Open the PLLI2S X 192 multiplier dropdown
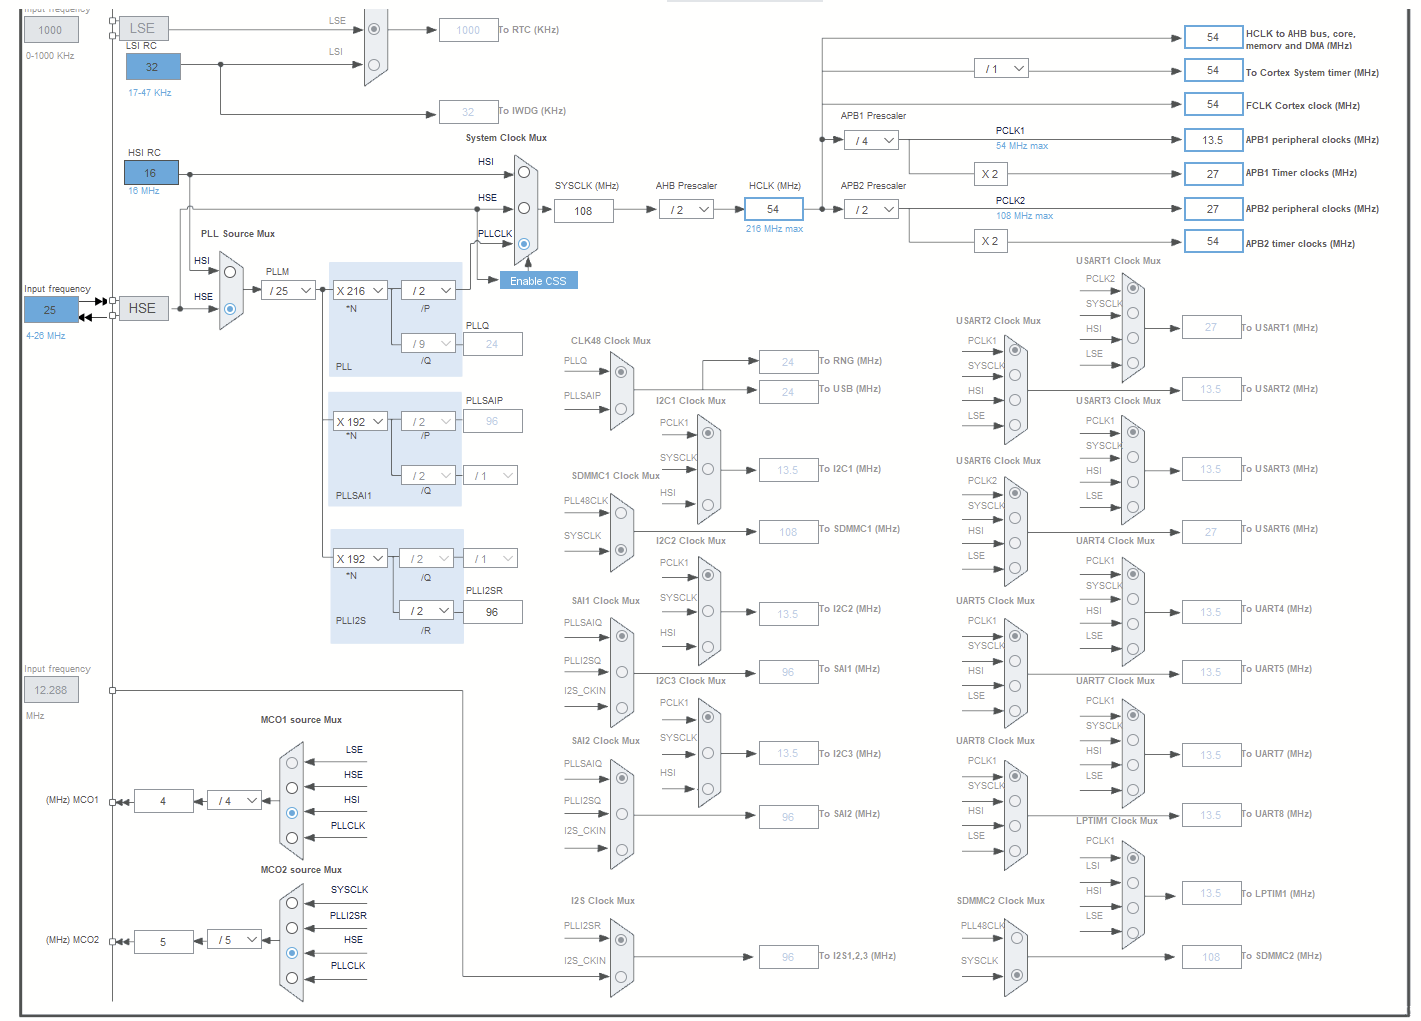Image resolution: width=1421 pixels, height=1021 pixels. (x=360, y=558)
